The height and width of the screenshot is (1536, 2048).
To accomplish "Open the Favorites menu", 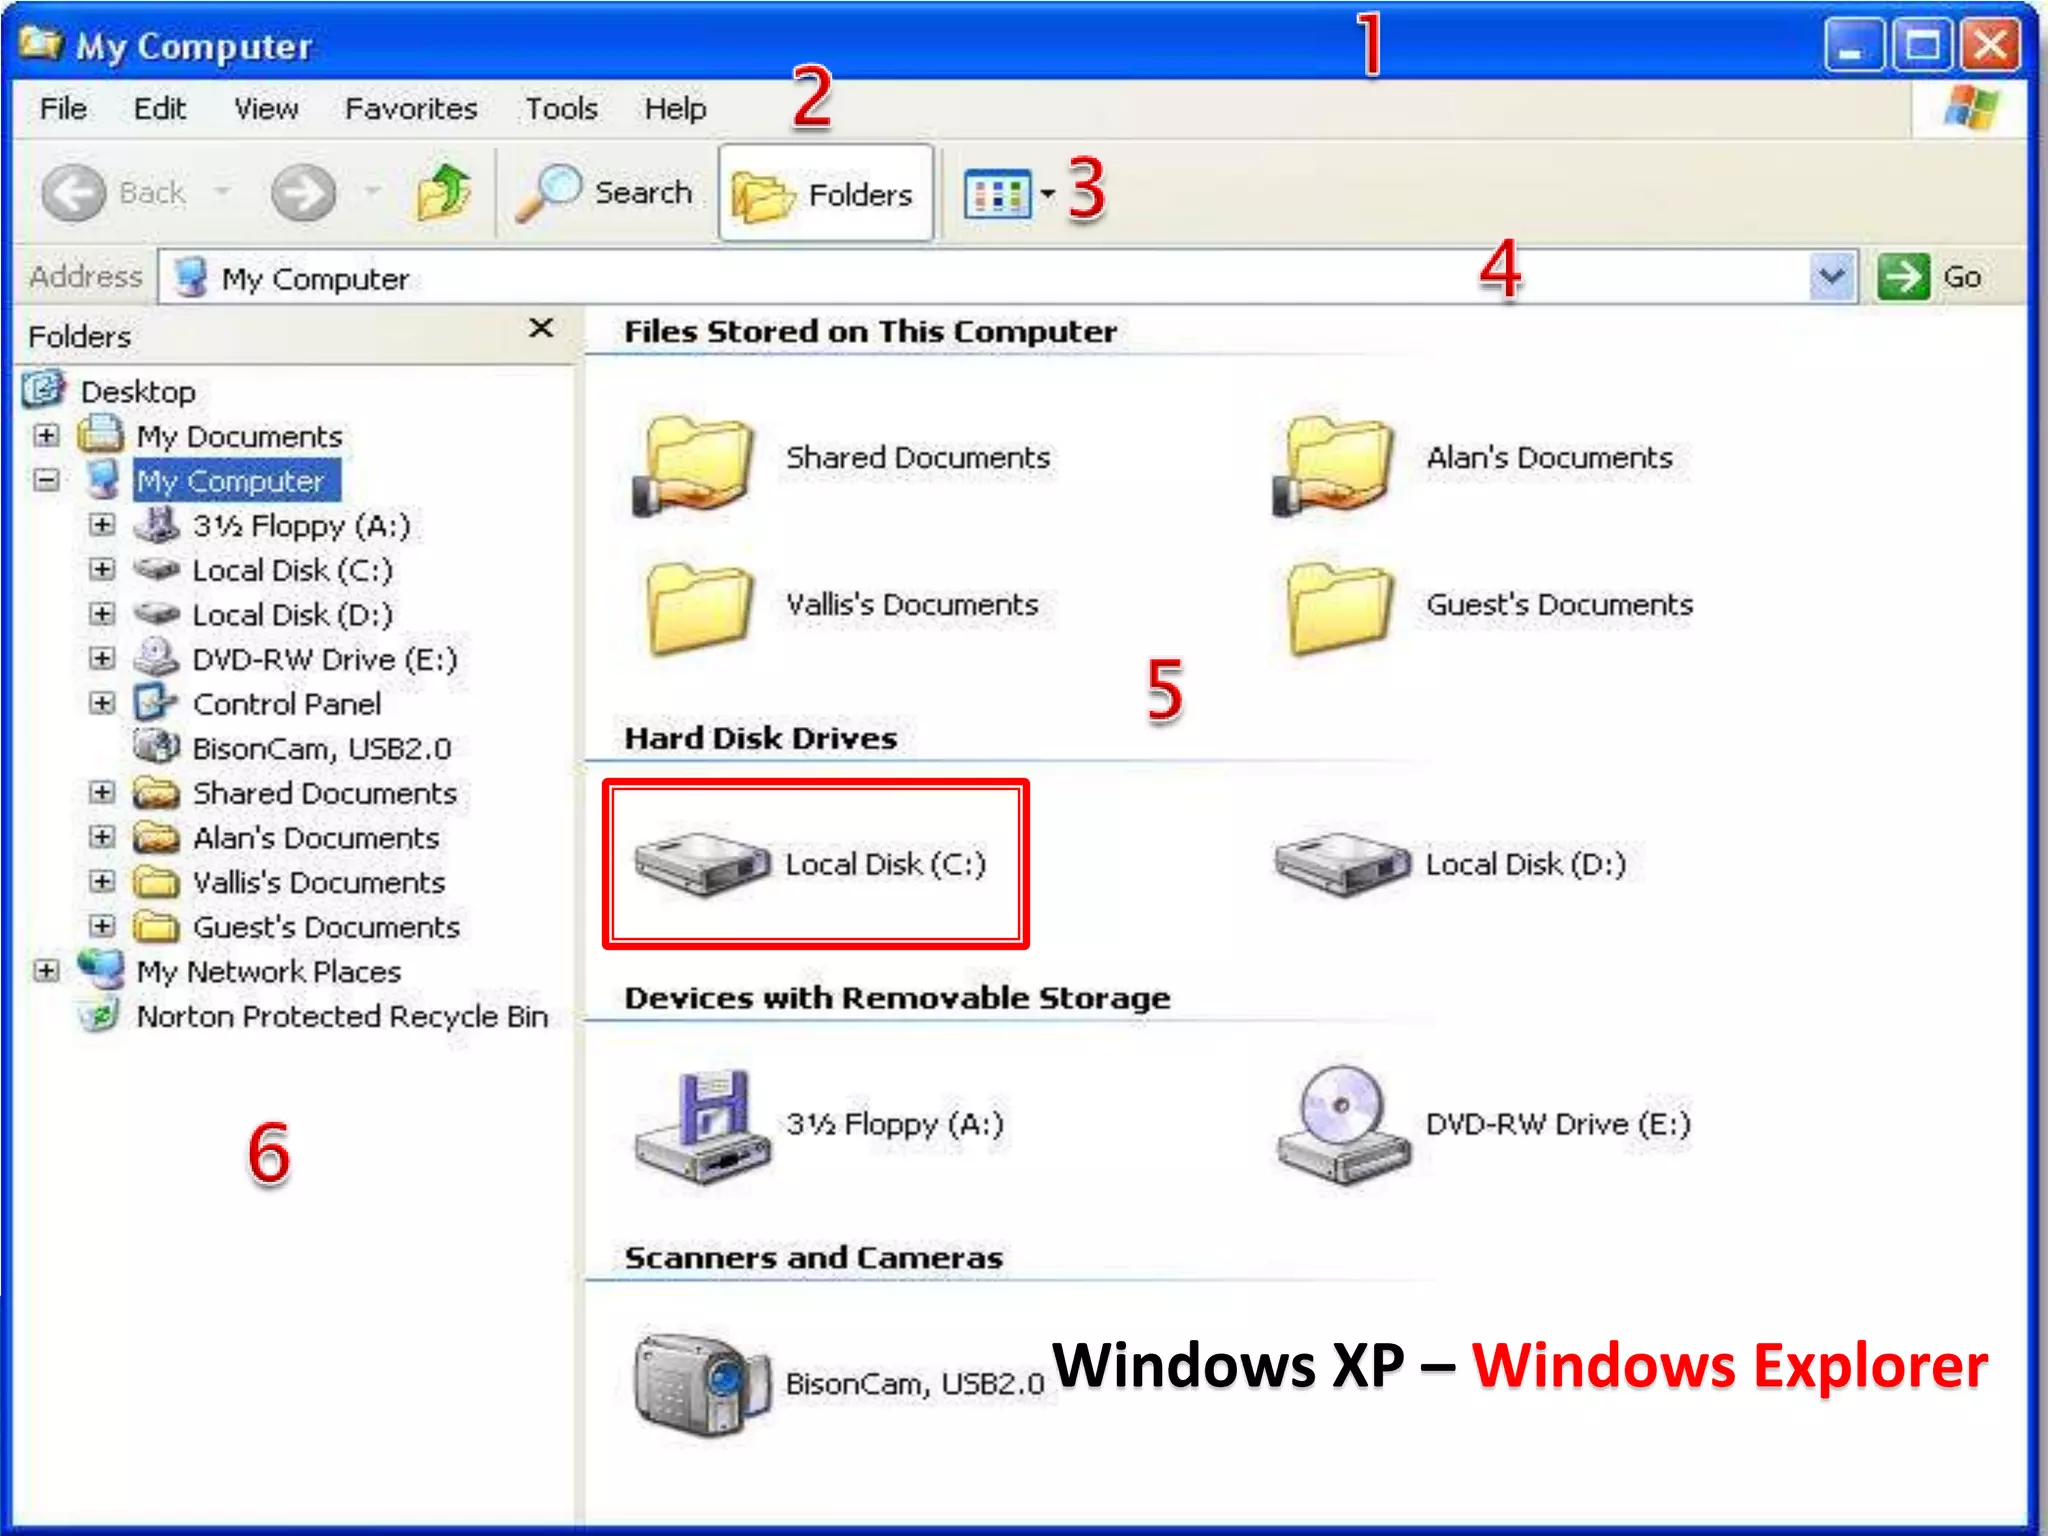I will click(411, 108).
